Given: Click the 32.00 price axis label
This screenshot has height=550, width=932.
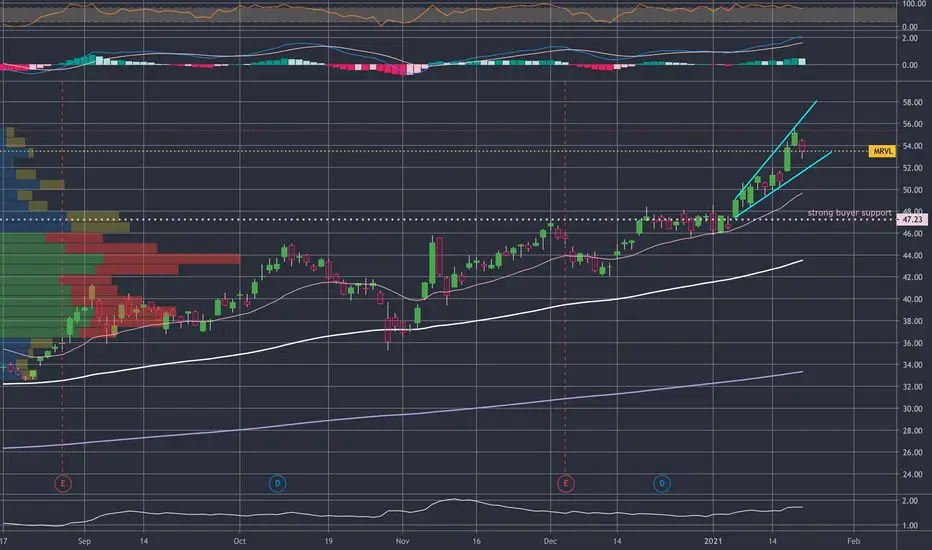Looking at the screenshot, I should (x=912, y=386).
